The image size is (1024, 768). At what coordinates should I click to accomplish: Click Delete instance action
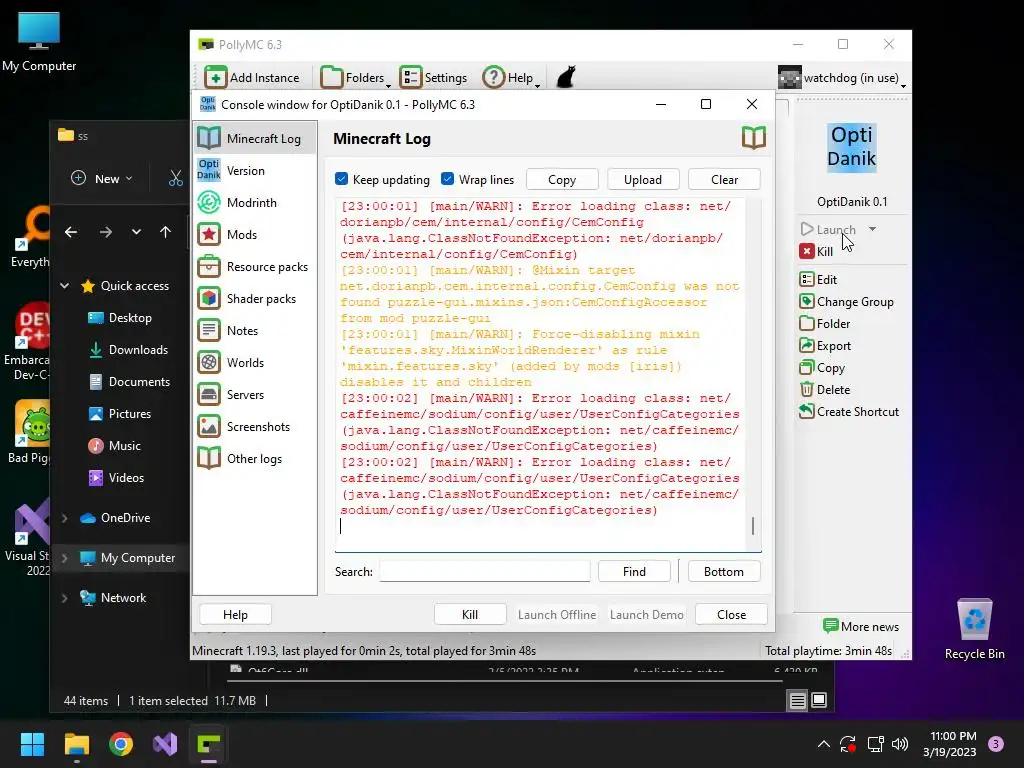[825, 390]
